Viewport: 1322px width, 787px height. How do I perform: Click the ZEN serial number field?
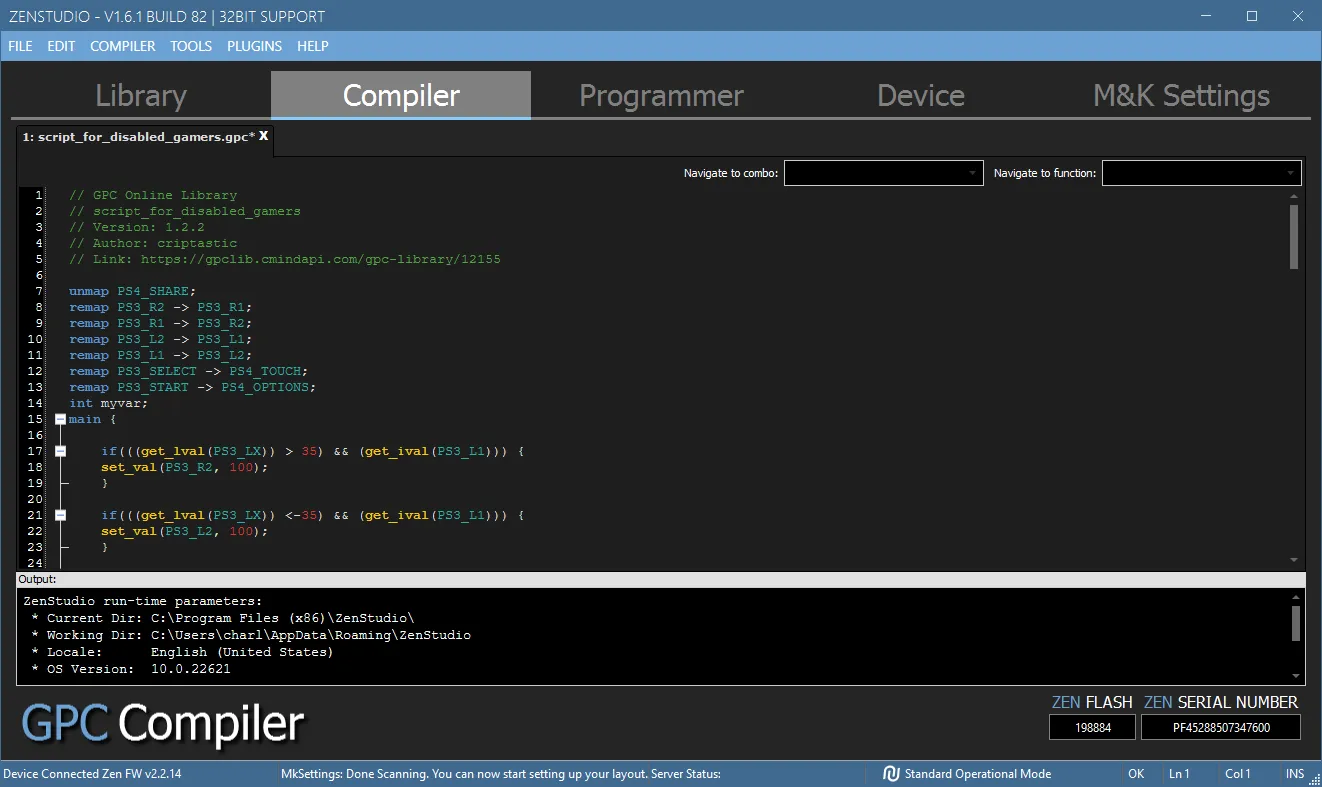tap(1221, 727)
